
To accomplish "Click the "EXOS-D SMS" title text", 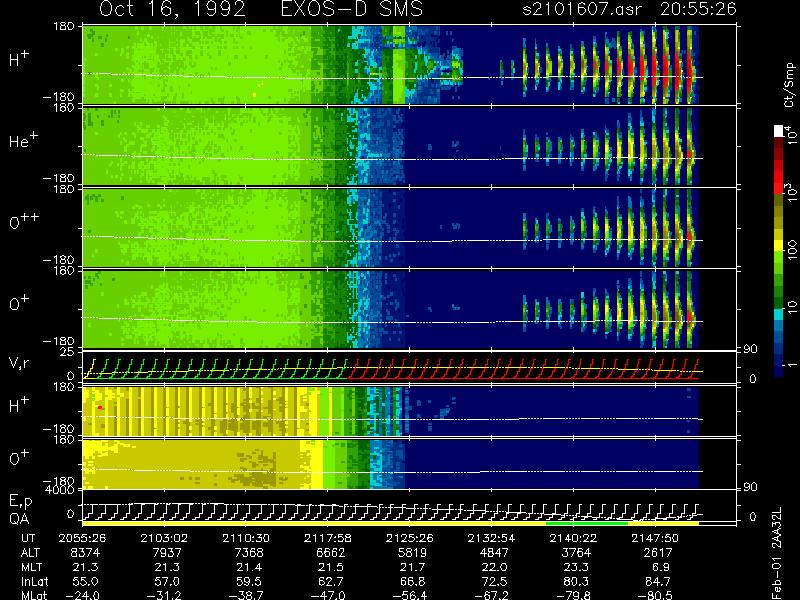I will coord(352,9).
